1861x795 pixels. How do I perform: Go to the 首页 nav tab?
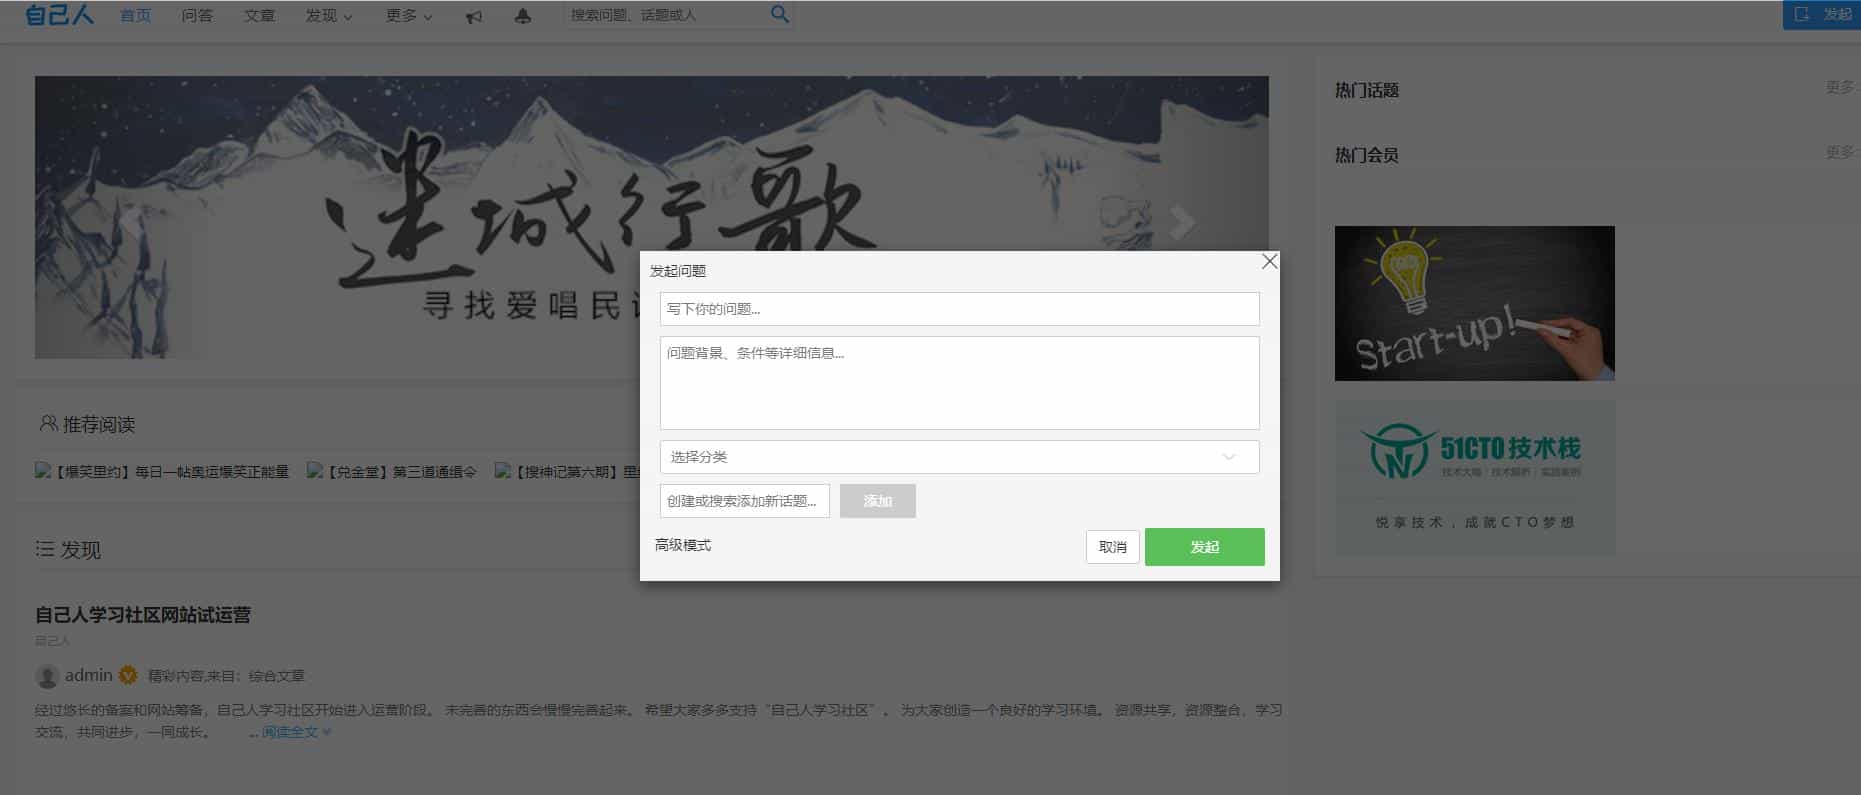[135, 16]
